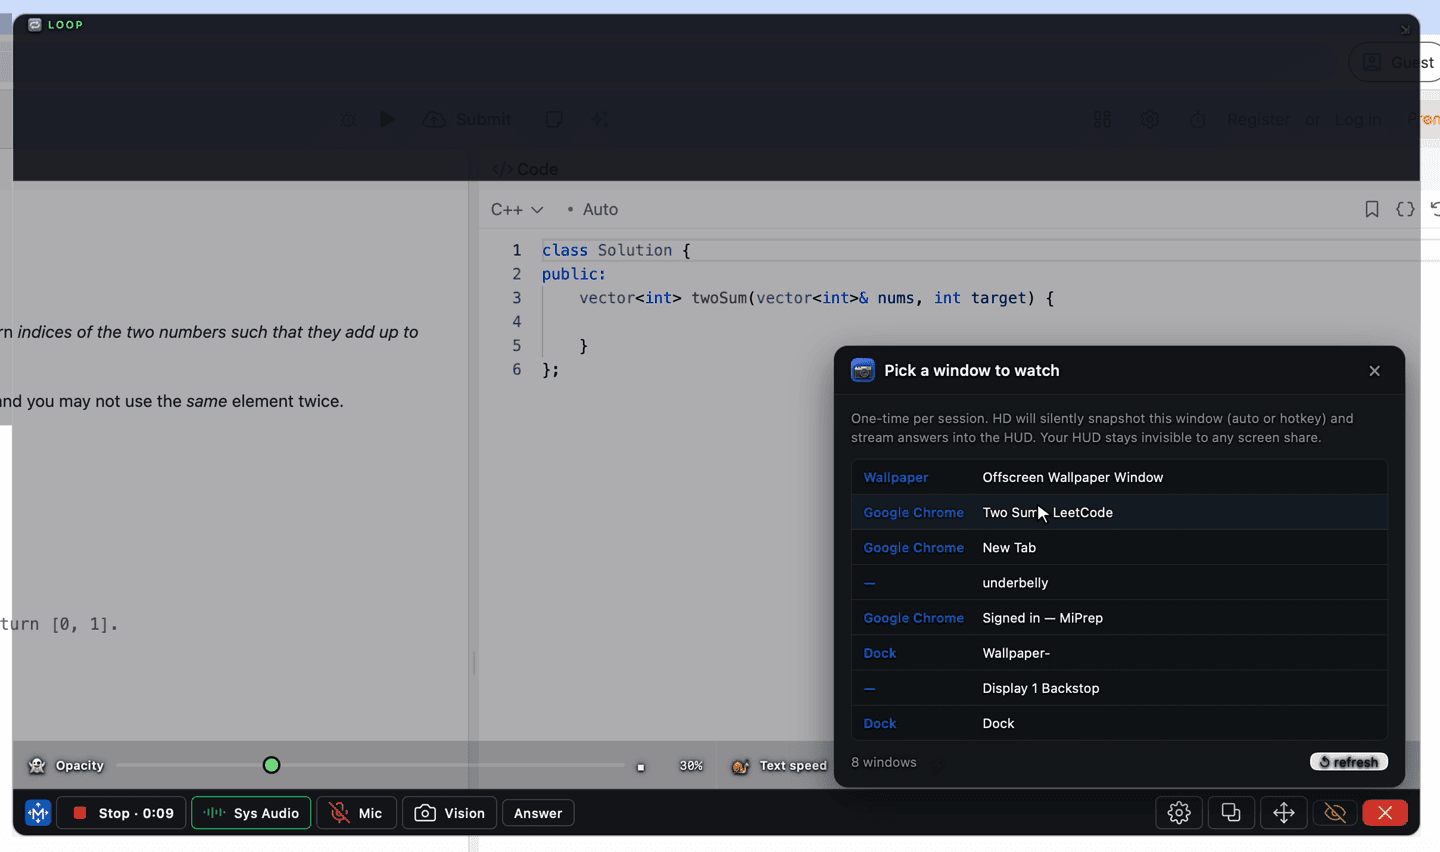Click the camera icon in Pick a window header
The width and height of the screenshot is (1440, 852).
862,370
